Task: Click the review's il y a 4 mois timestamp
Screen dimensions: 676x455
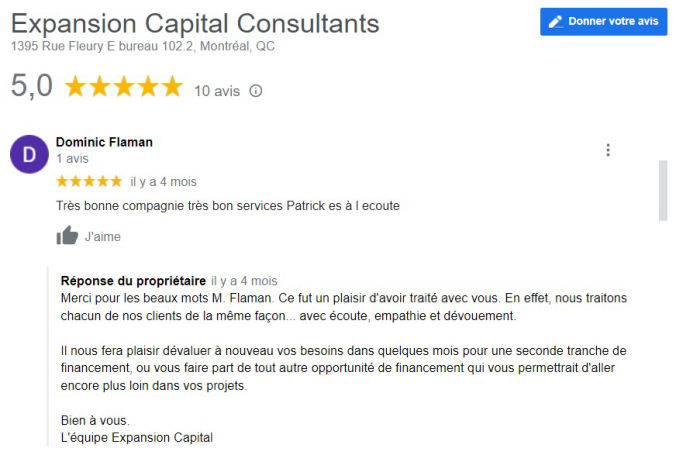Action: tap(163, 182)
